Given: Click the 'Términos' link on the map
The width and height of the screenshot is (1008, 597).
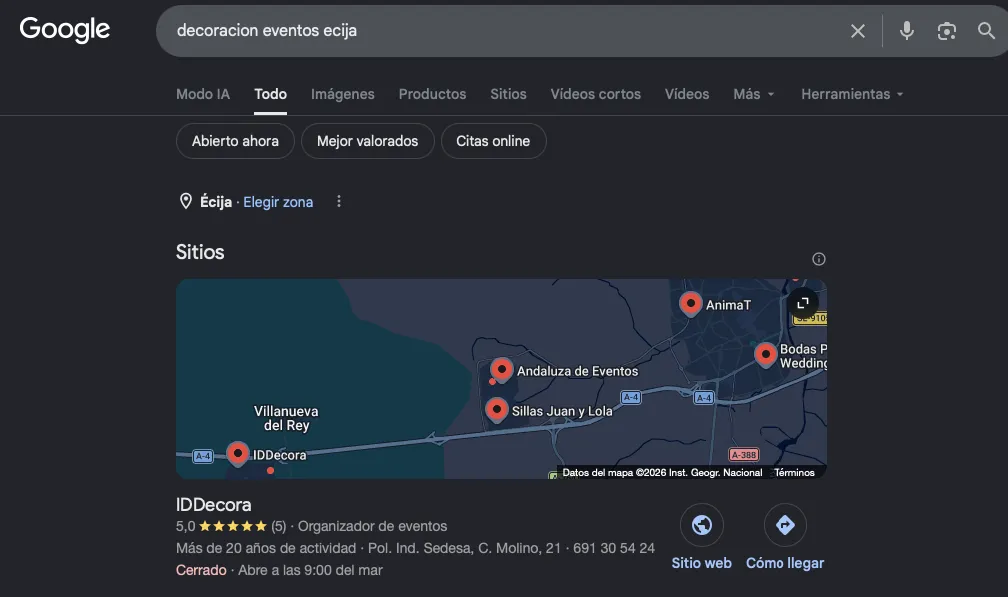Looking at the screenshot, I should point(795,472).
